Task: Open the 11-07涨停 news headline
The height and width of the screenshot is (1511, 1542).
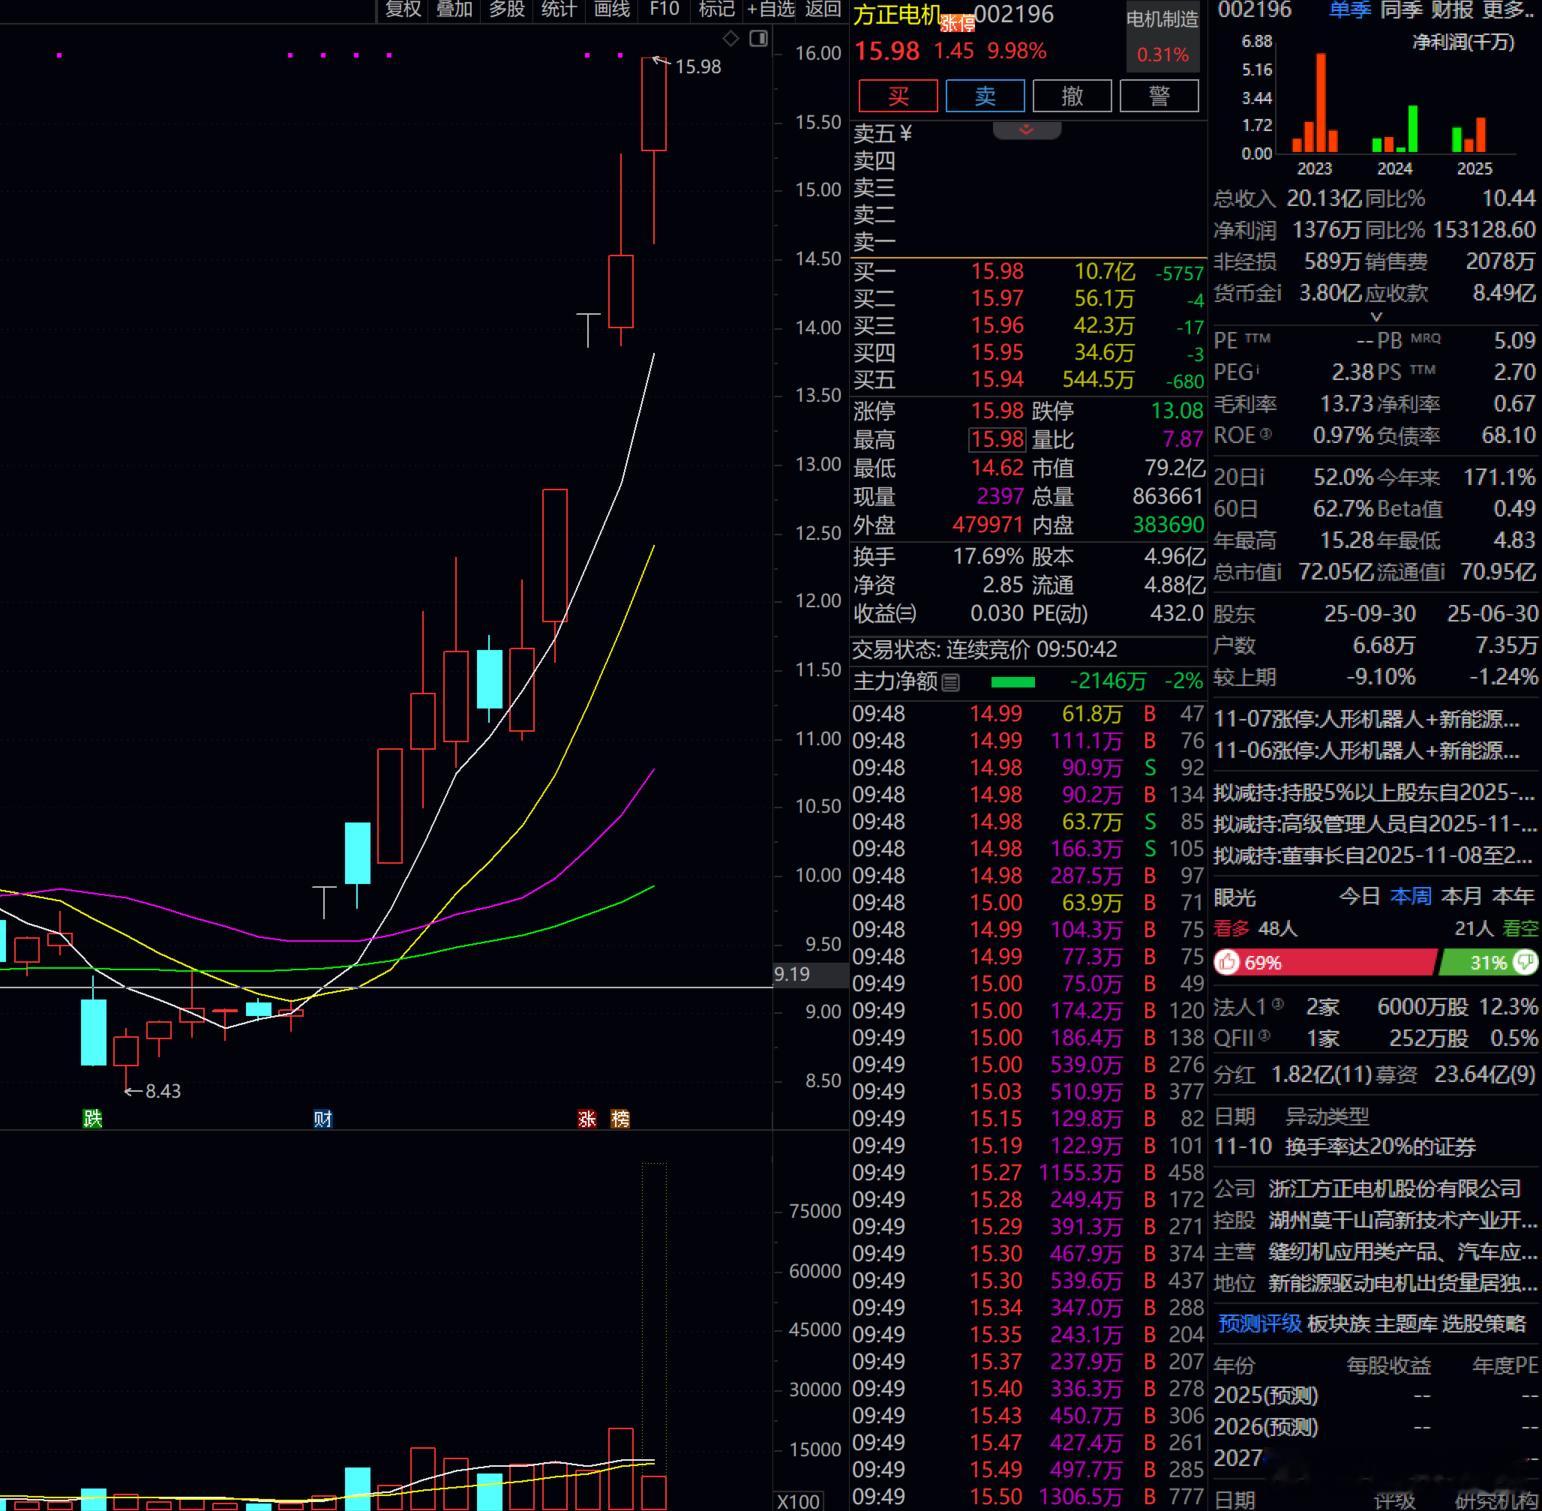Action: point(1366,719)
